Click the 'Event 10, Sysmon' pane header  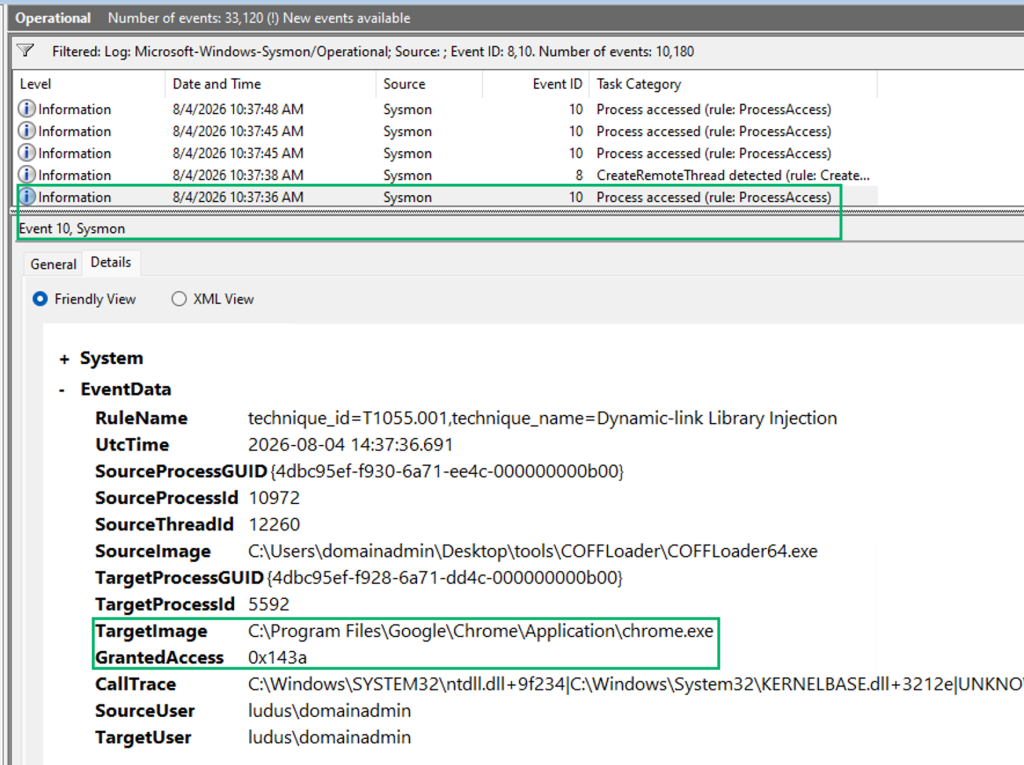pyautogui.click(x=72, y=229)
